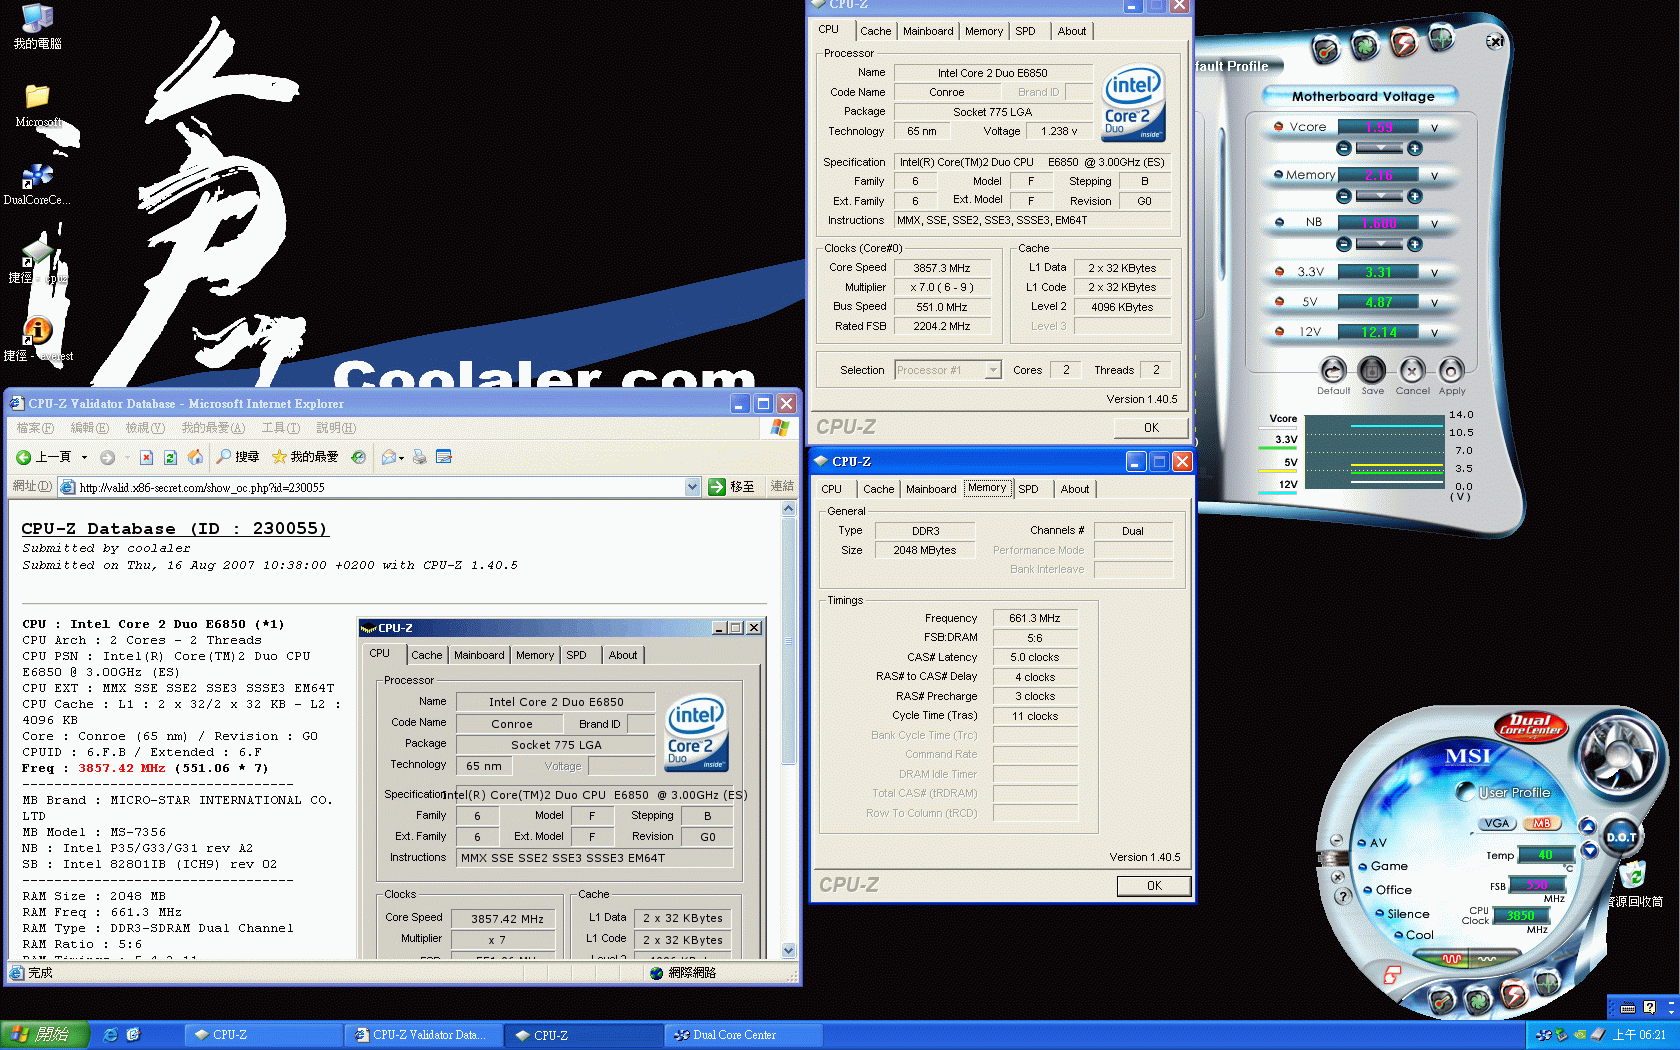This screenshot has width=1680, height=1050.
Task: Select the Office profile option
Action: click(1389, 890)
